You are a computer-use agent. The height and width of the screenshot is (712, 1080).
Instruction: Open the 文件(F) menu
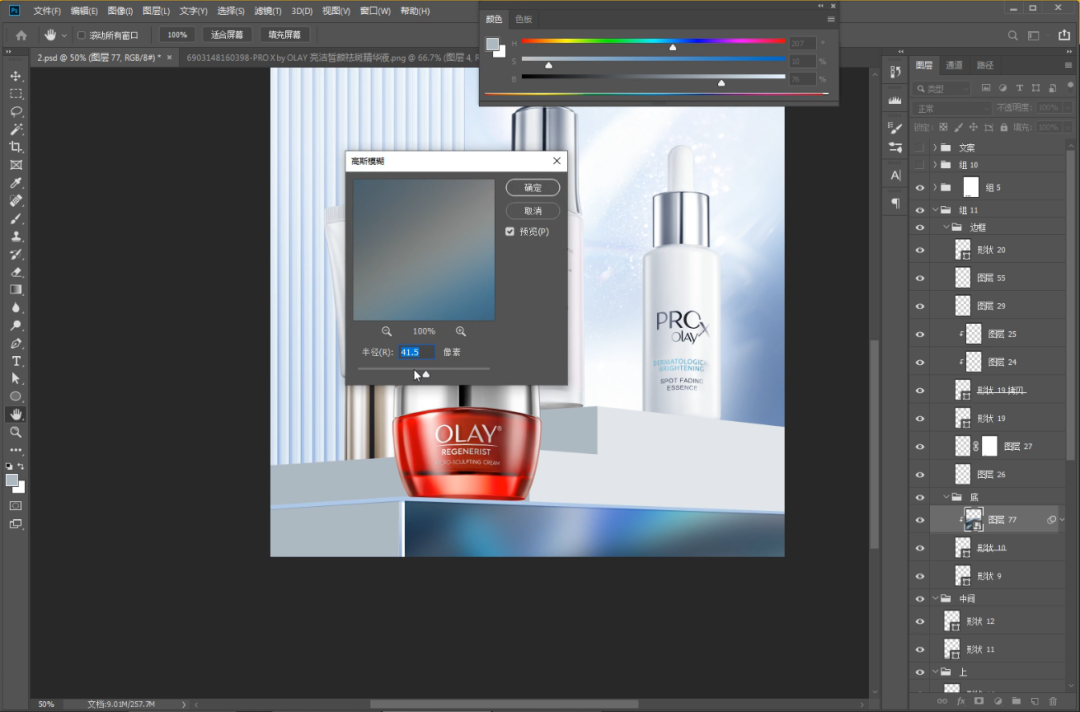click(x=47, y=11)
